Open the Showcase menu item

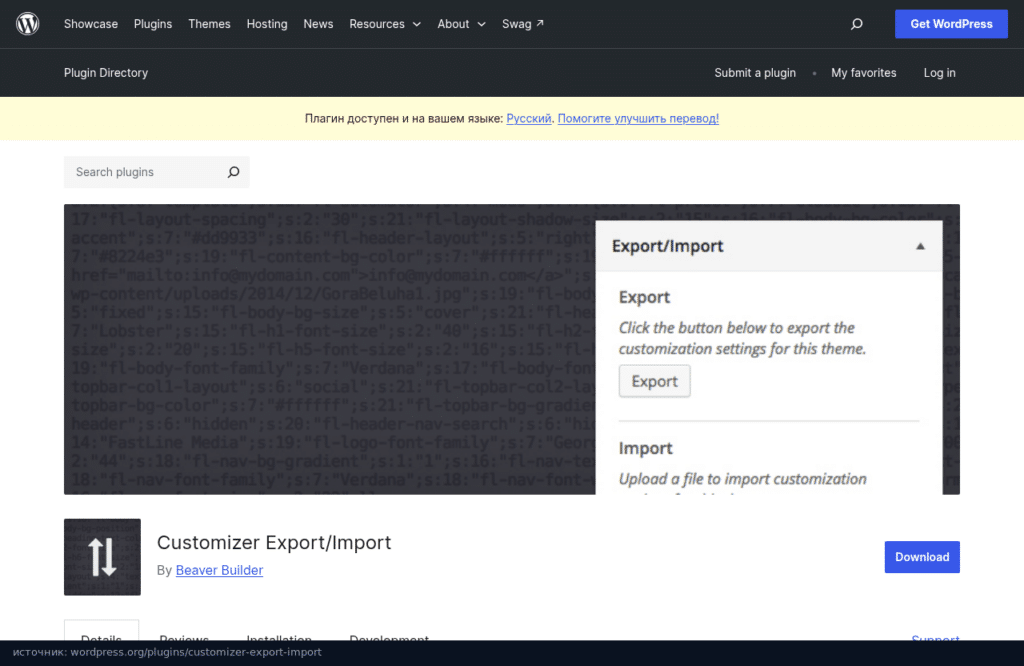coord(91,24)
